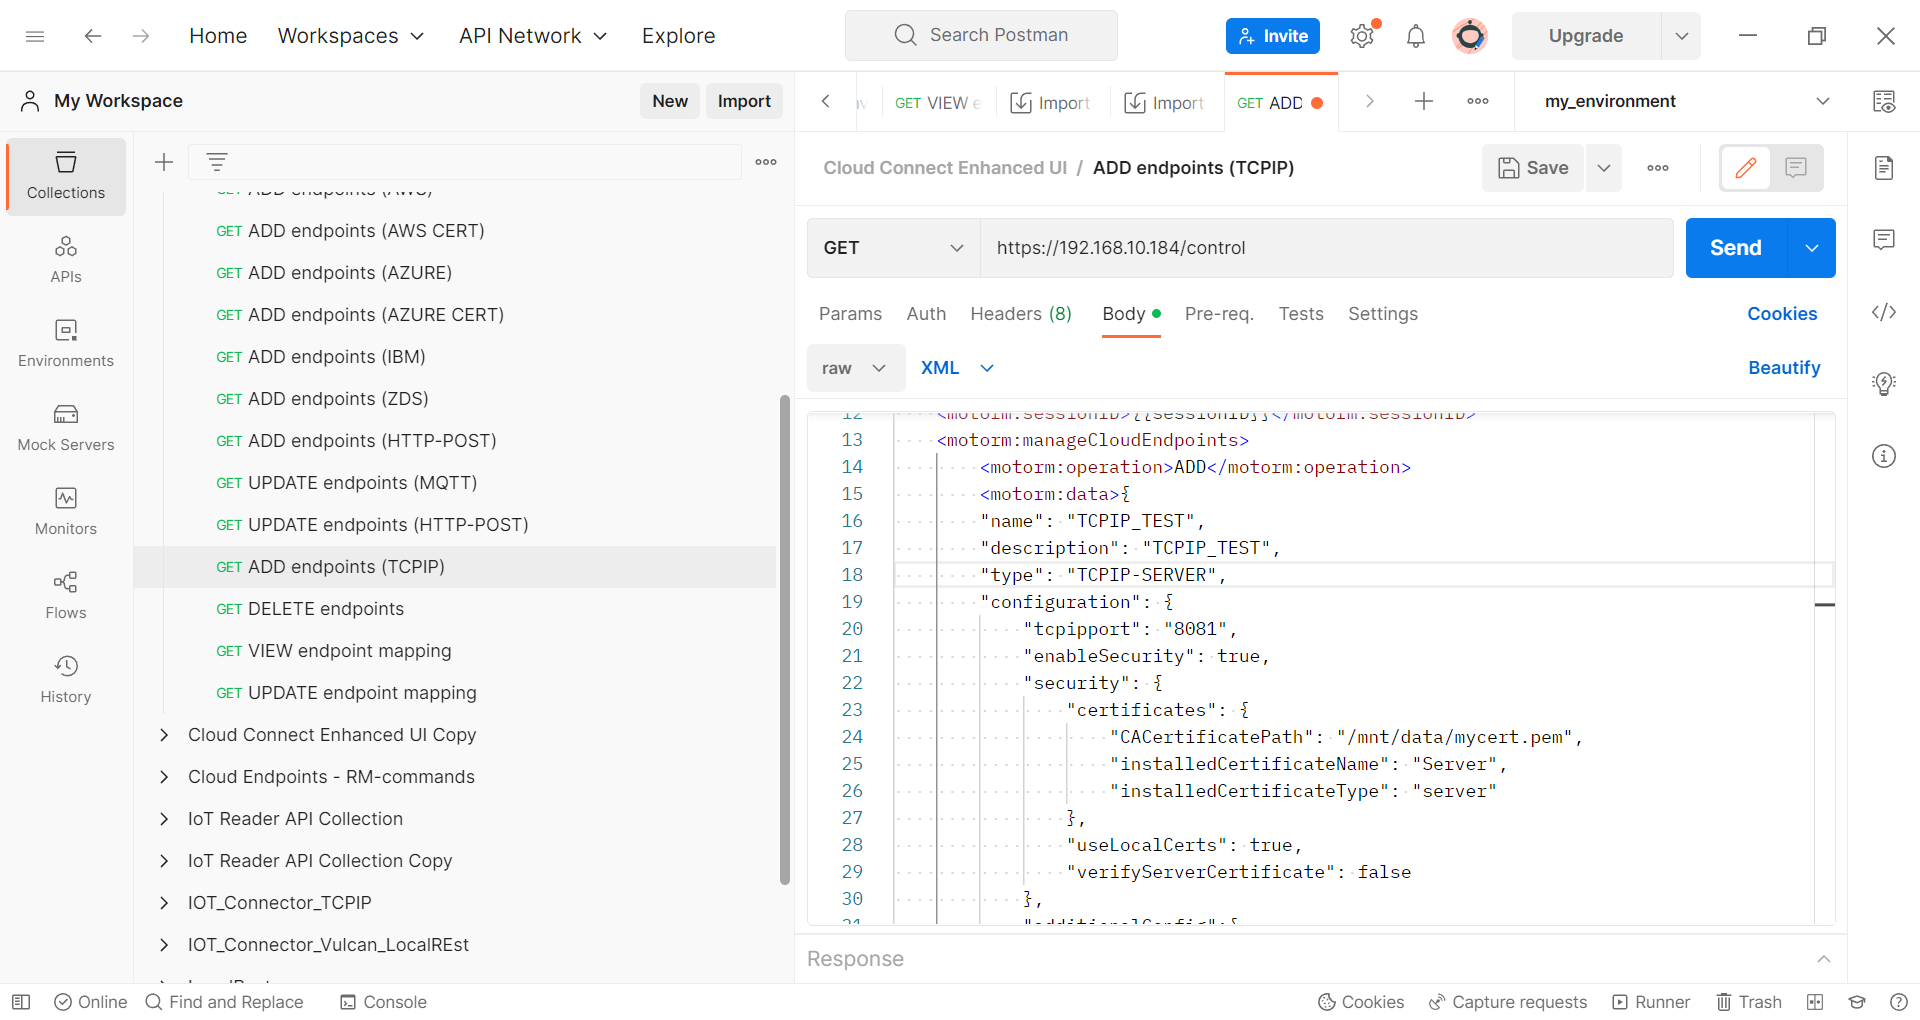Switch to the Params tab
This screenshot has height=1020, width=1920.
click(x=850, y=314)
